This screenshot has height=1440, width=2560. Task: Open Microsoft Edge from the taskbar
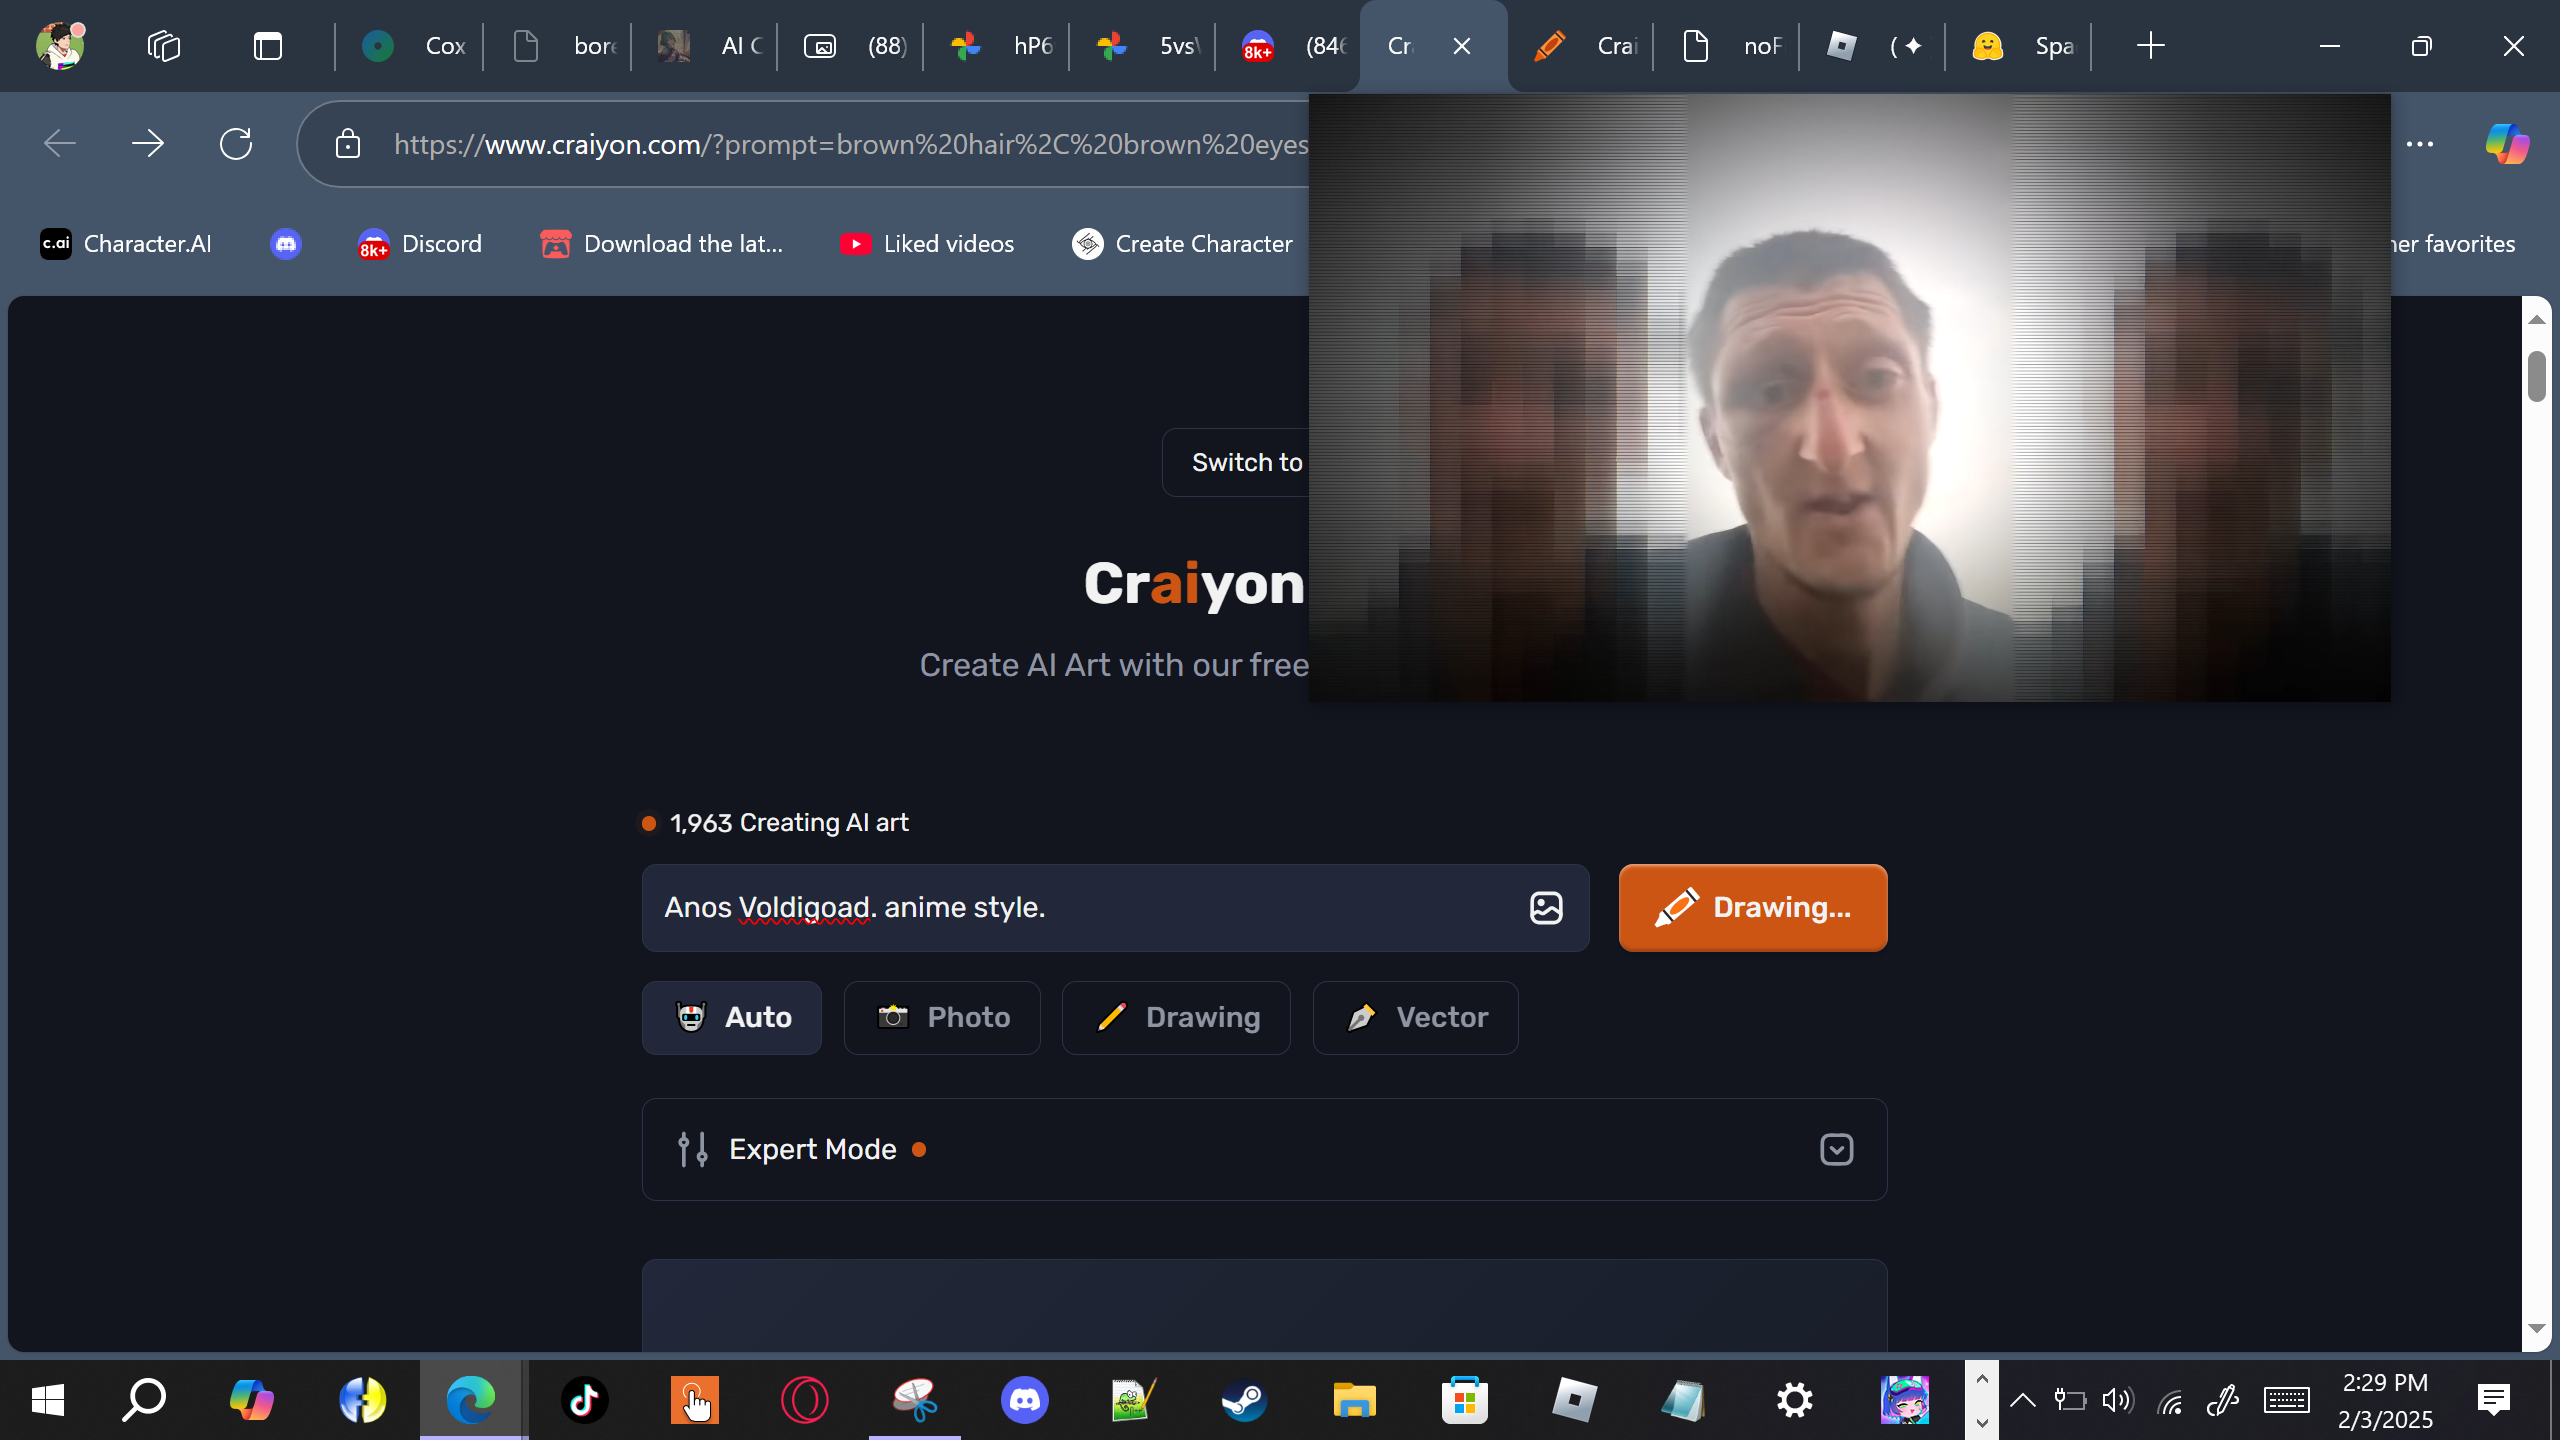471,1400
